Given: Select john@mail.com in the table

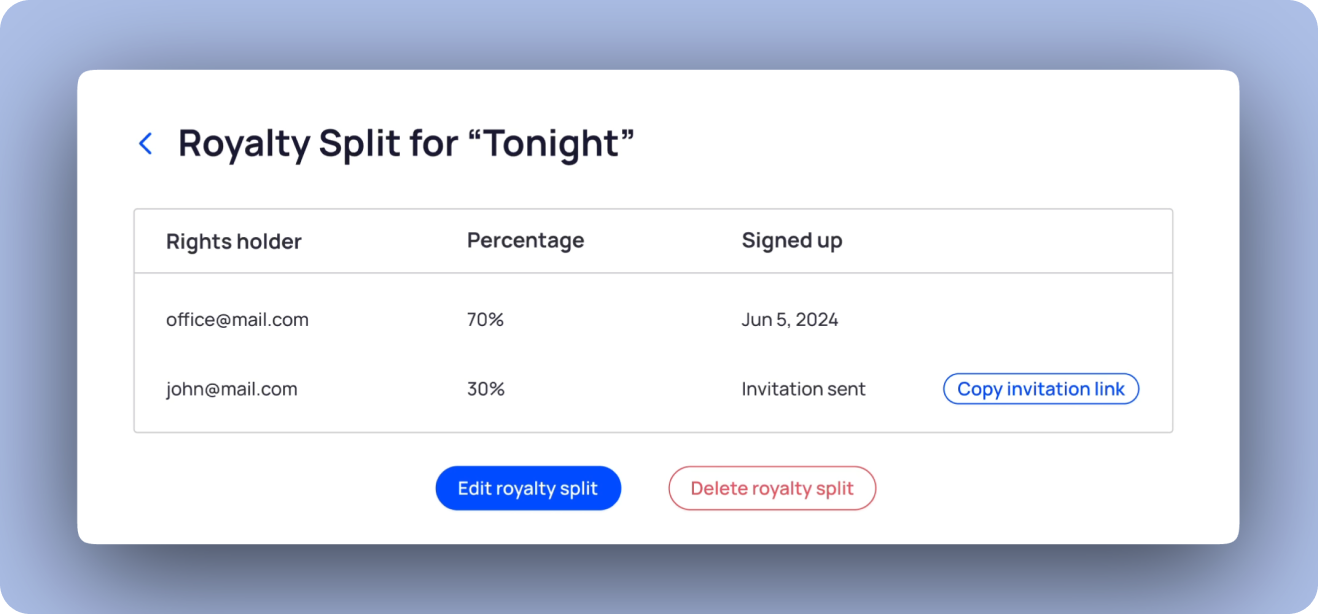Looking at the screenshot, I should pos(231,389).
